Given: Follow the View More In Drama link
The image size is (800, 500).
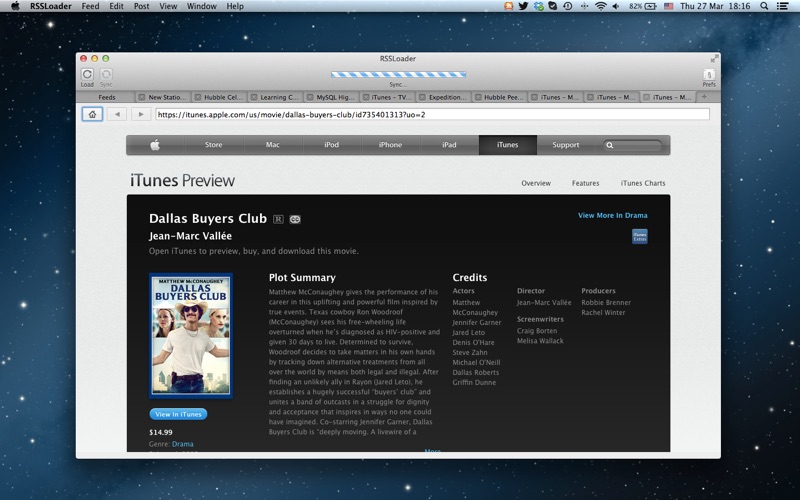Looking at the screenshot, I should [612, 215].
